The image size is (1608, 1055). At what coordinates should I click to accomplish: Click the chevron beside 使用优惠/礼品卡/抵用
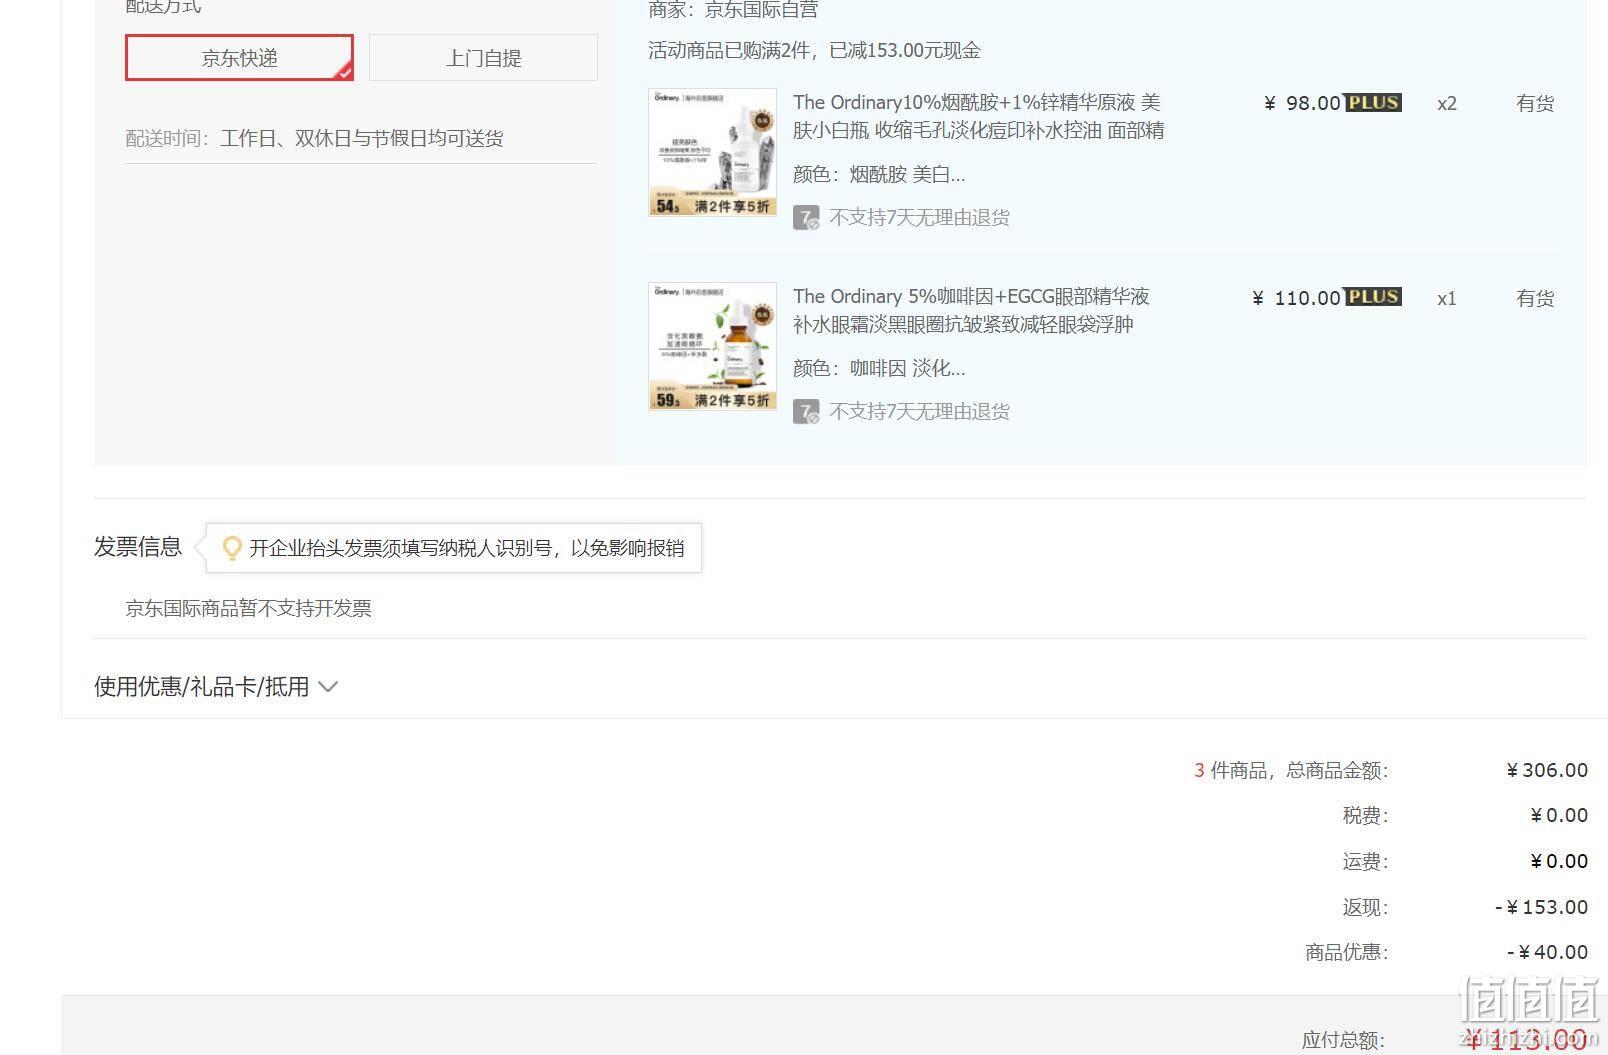point(328,687)
